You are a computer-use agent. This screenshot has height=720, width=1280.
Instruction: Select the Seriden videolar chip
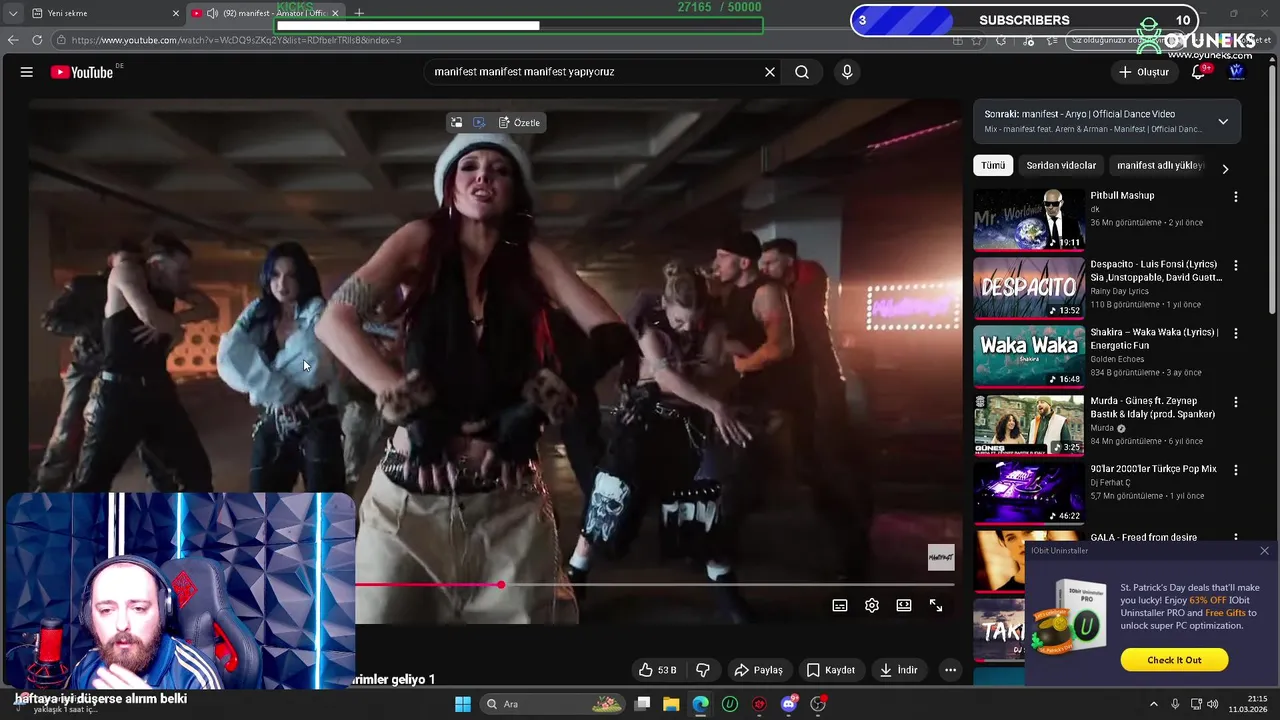(1061, 165)
